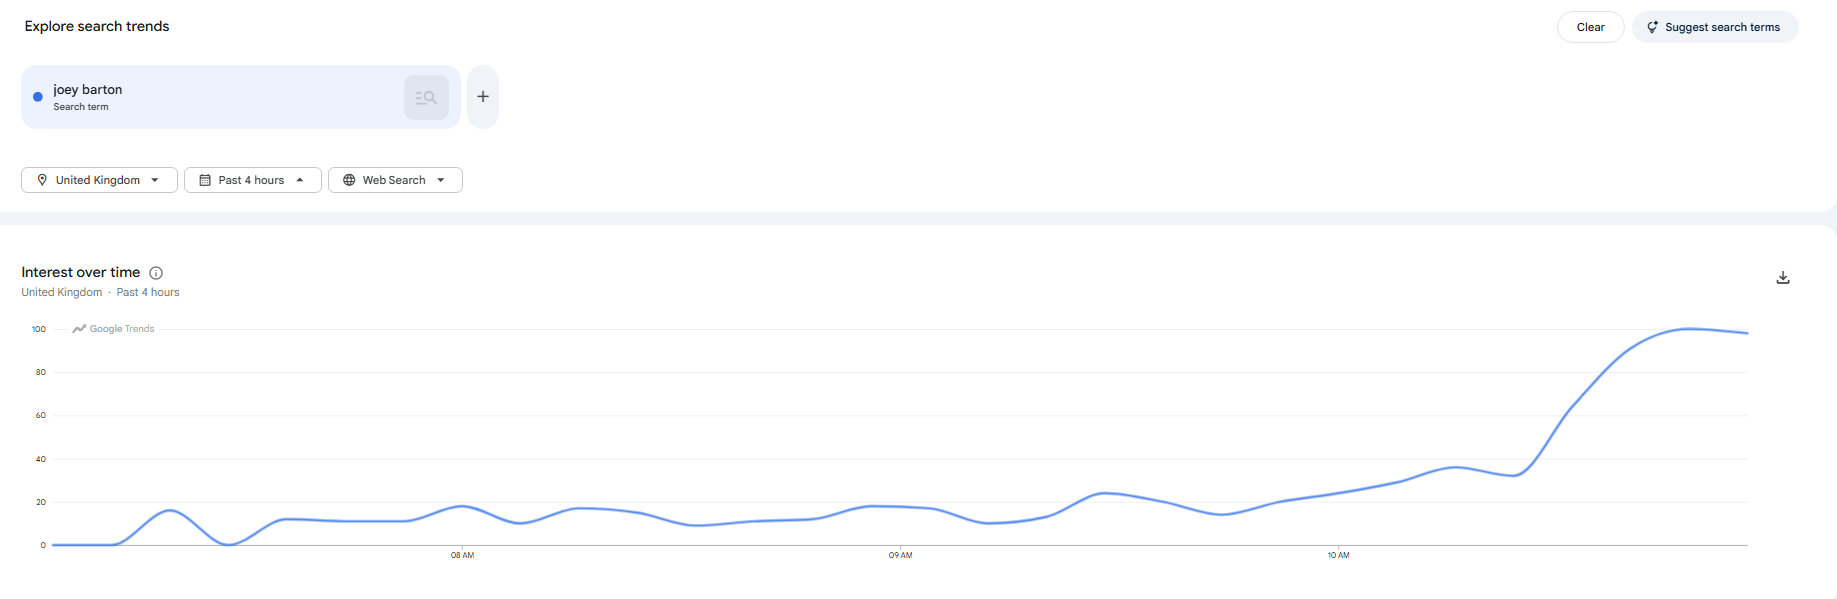
Task: Click the sparkle icon on Suggest search terms
Action: pos(1652,27)
